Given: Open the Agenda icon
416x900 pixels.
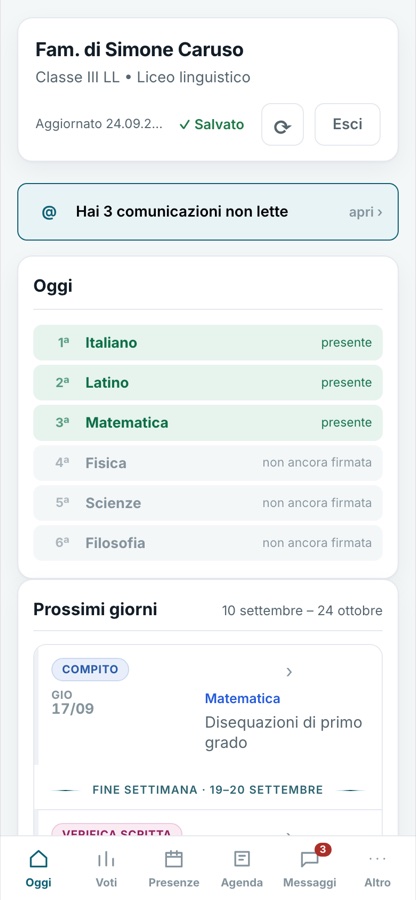Looking at the screenshot, I should tap(242, 859).
